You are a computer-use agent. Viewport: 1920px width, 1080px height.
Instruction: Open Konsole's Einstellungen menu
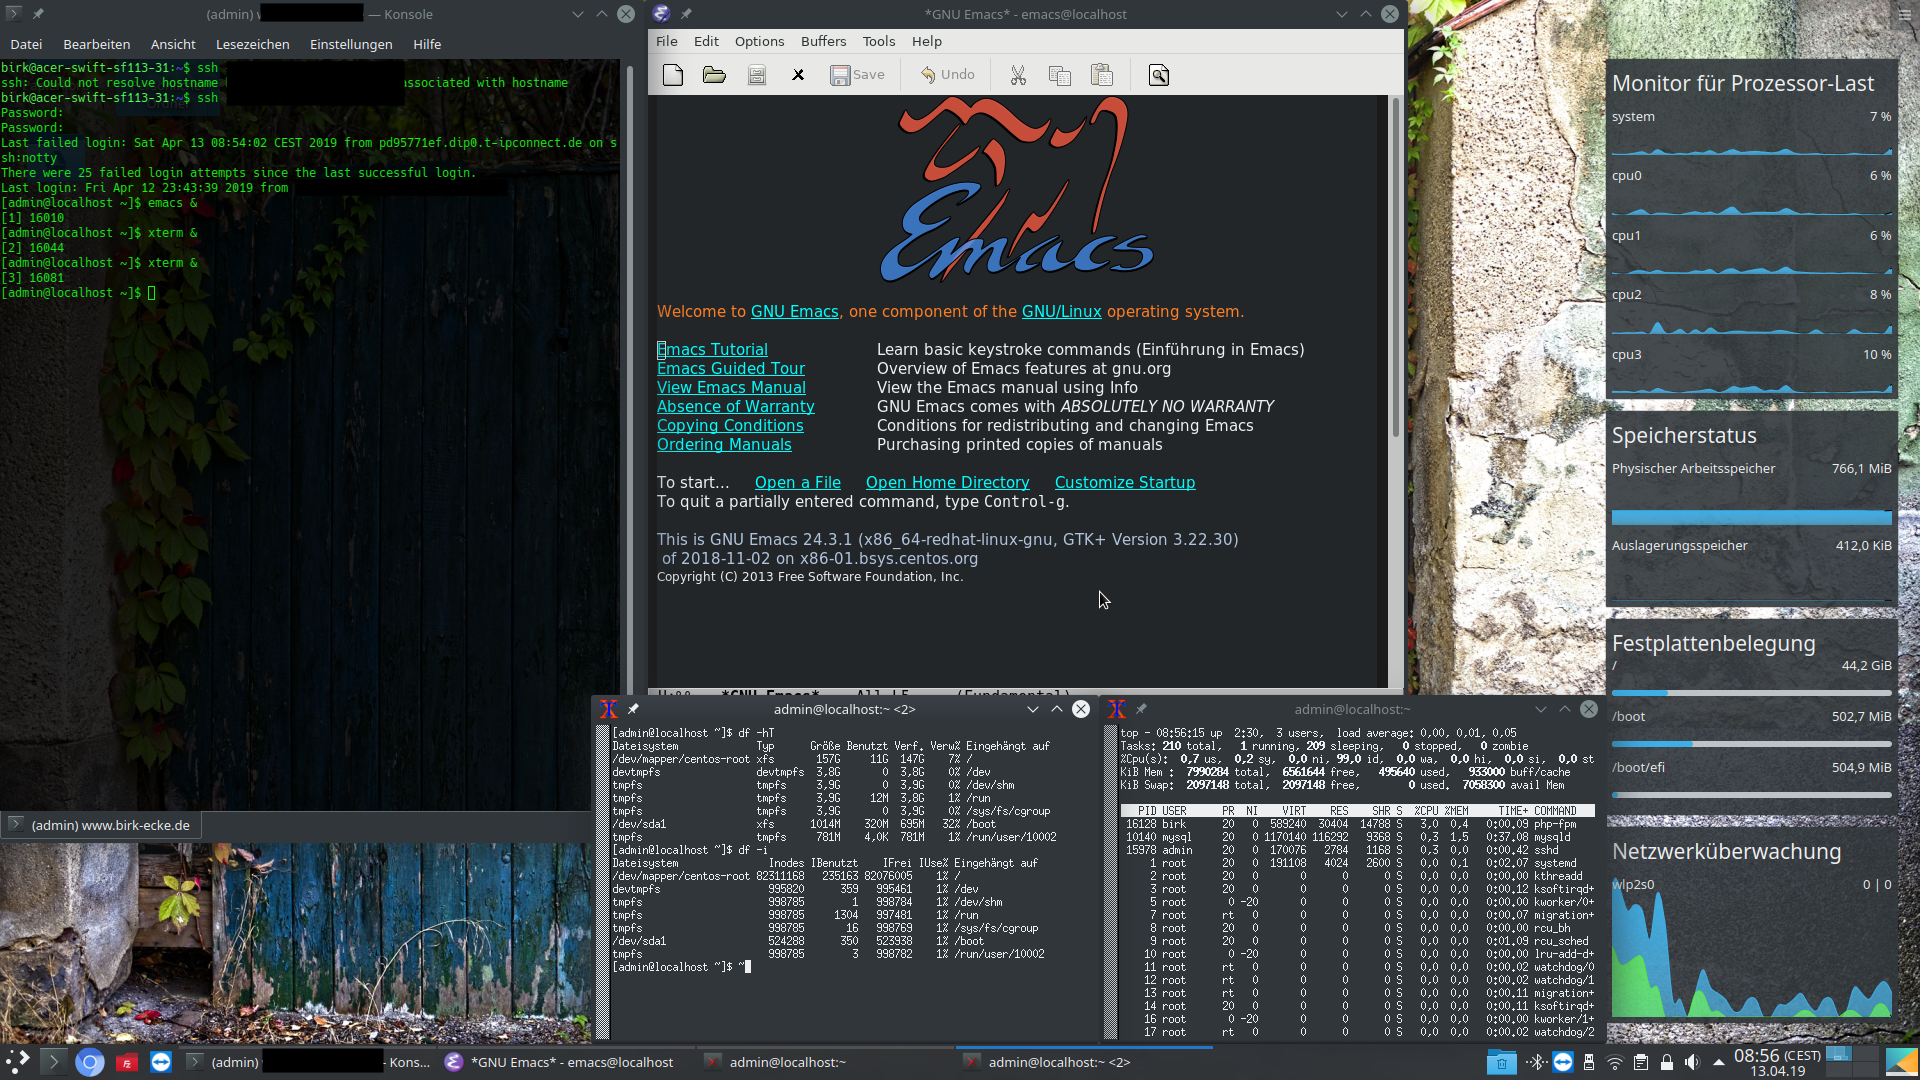[x=351, y=44]
